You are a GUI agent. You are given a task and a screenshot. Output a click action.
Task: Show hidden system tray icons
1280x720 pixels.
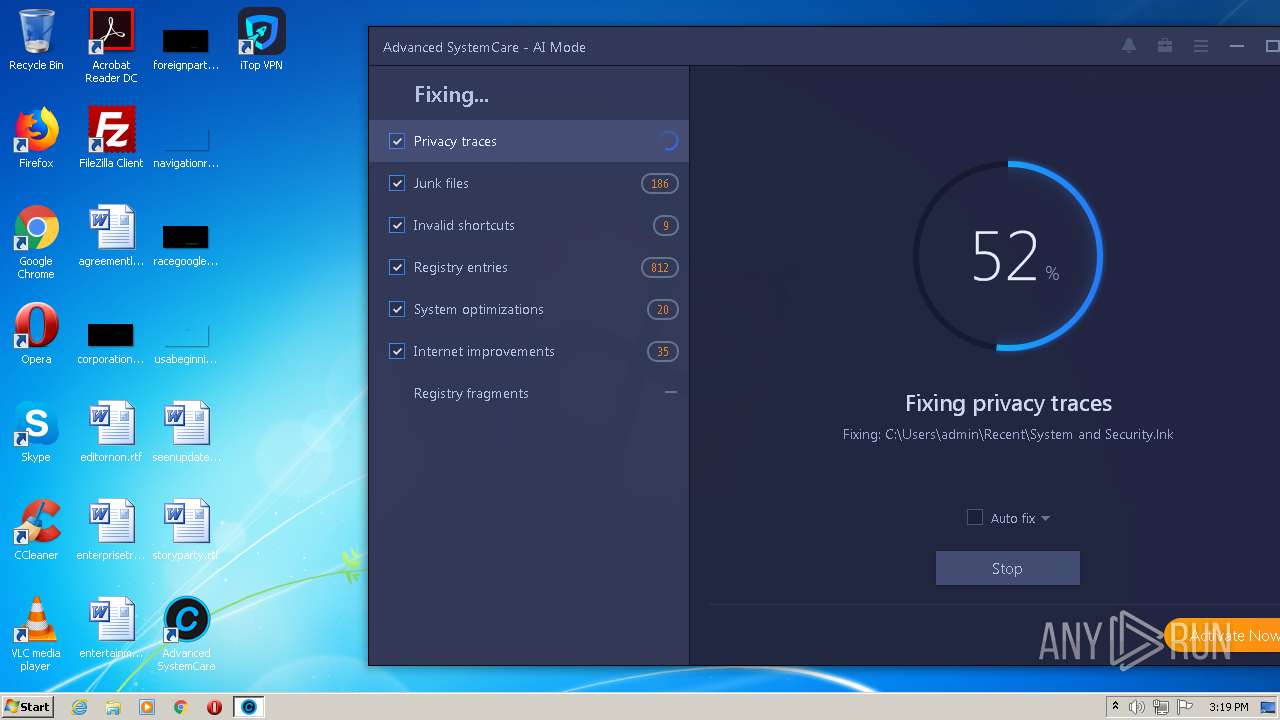[x=1115, y=707]
